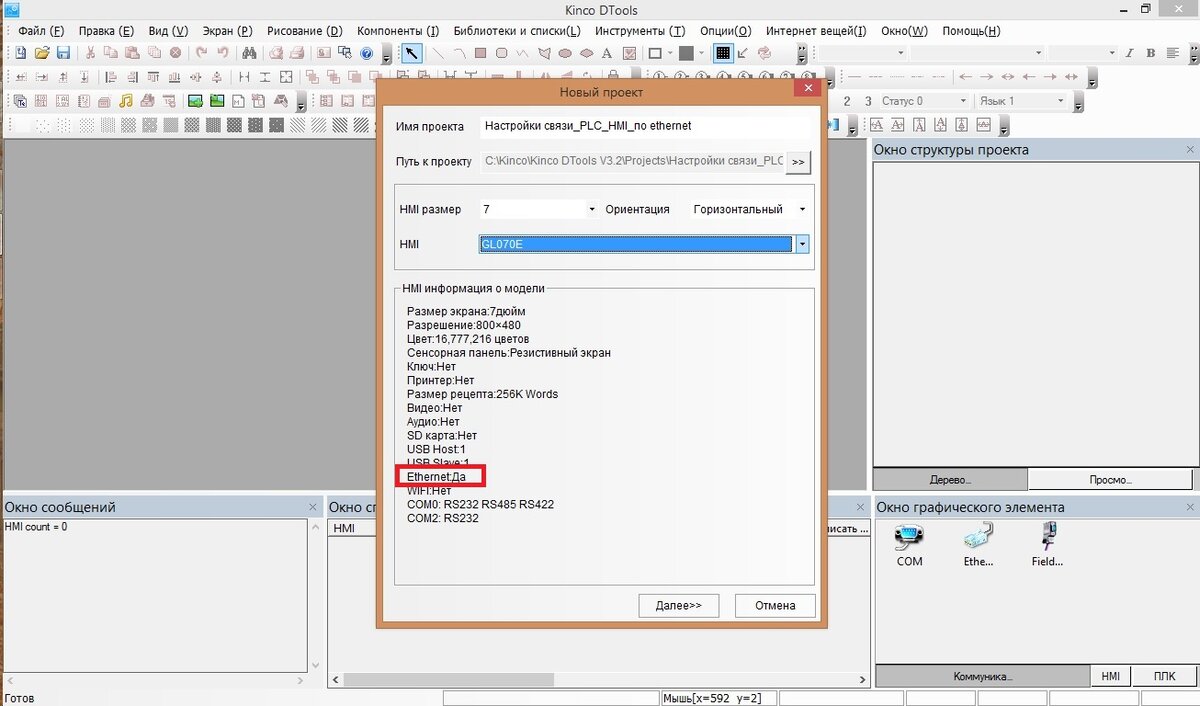
Task: Click the Ethernet:Да info line
Action: 437,477
